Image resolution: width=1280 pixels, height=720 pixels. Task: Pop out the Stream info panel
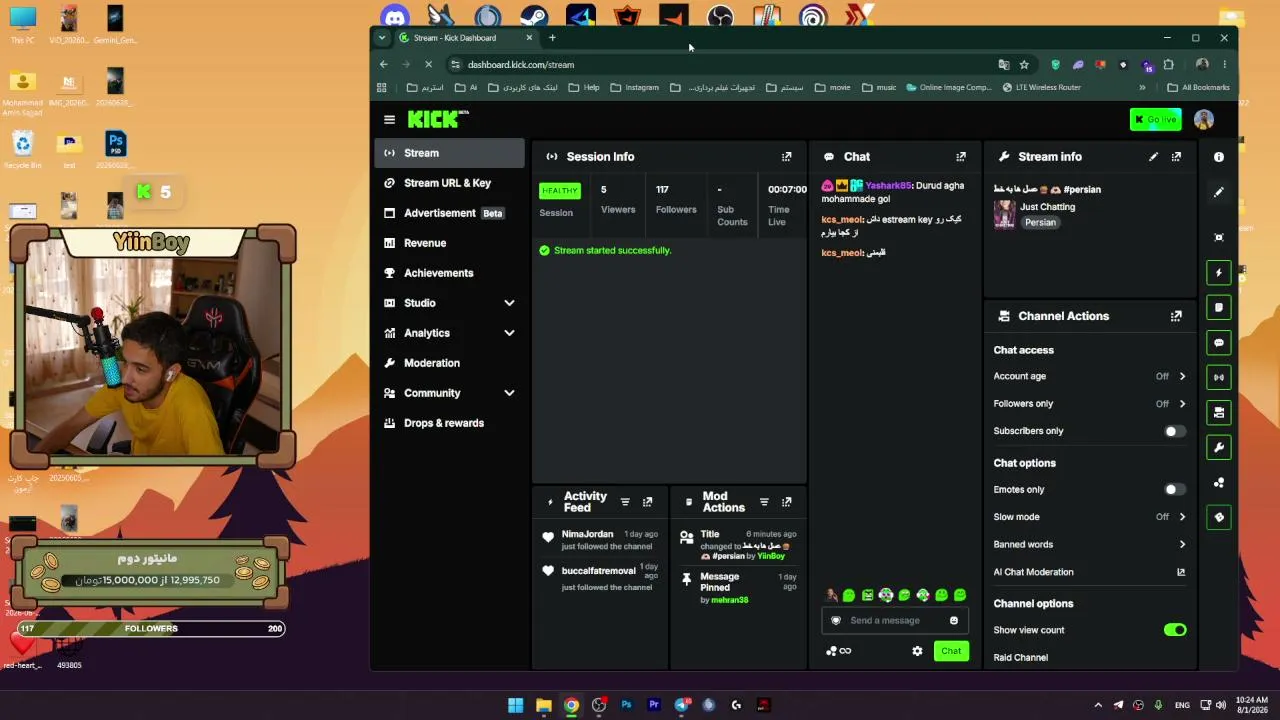coord(1176,157)
